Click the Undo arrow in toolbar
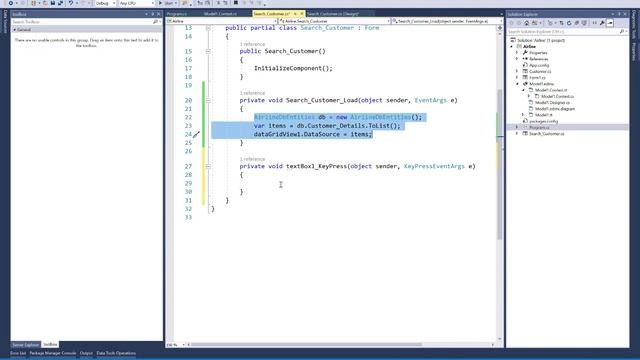 point(71,3)
